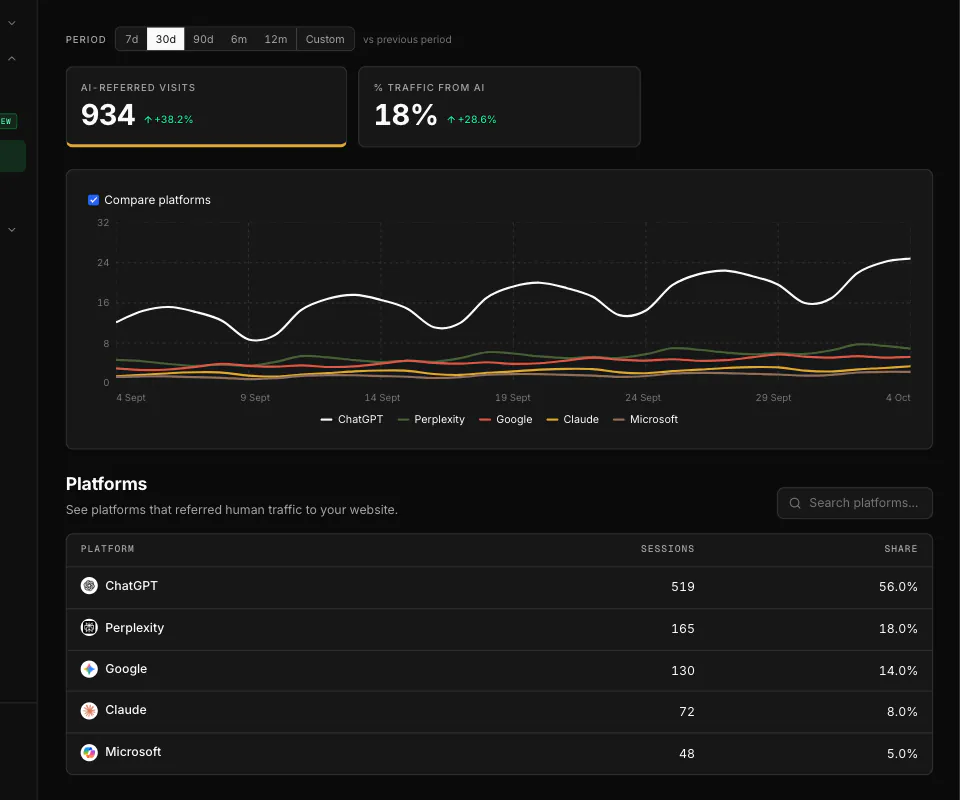Click the 14.0% share value

(x=898, y=670)
